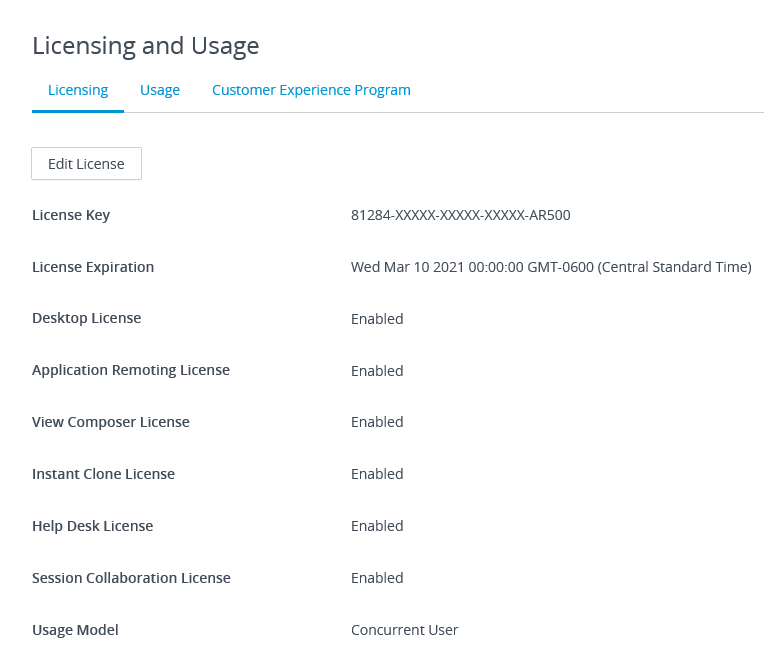Click the Session Collaboration License label
This screenshot has width=764, height=652.
pyautogui.click(x=131, y=578)
